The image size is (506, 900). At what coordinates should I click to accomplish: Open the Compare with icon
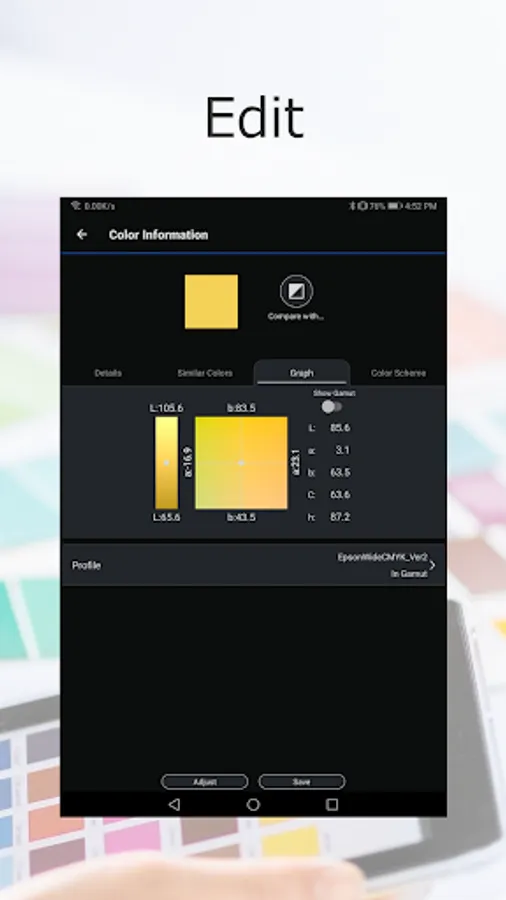(296, 291)
